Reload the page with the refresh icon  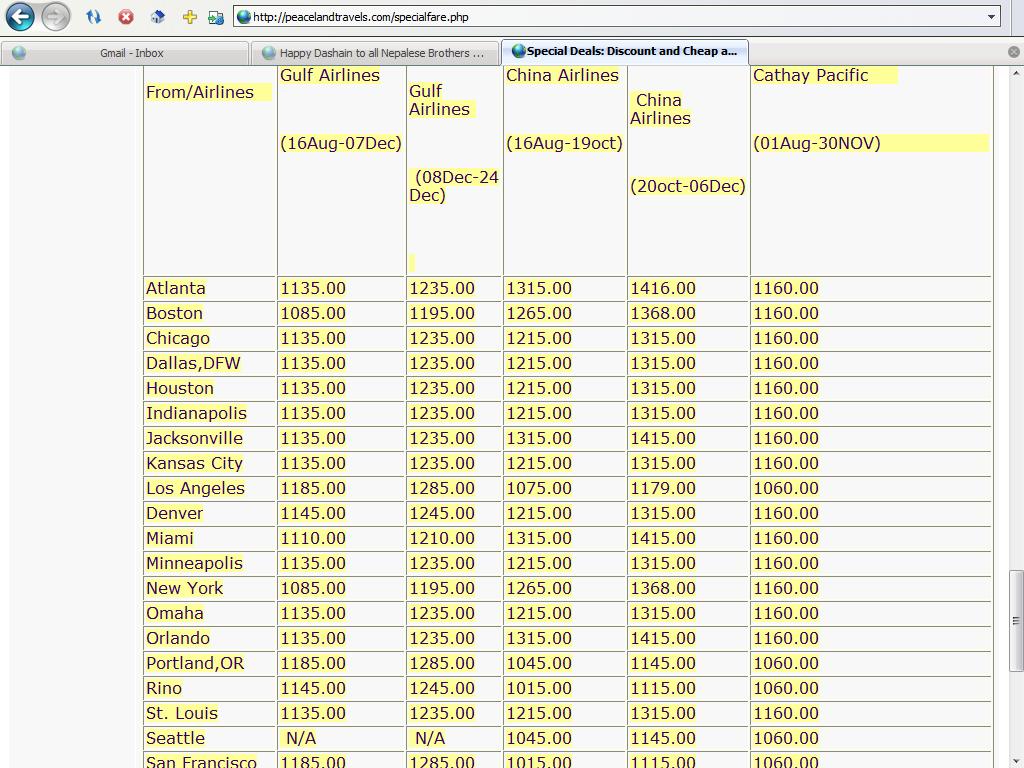pyautogui.click(x=93, y=17)
